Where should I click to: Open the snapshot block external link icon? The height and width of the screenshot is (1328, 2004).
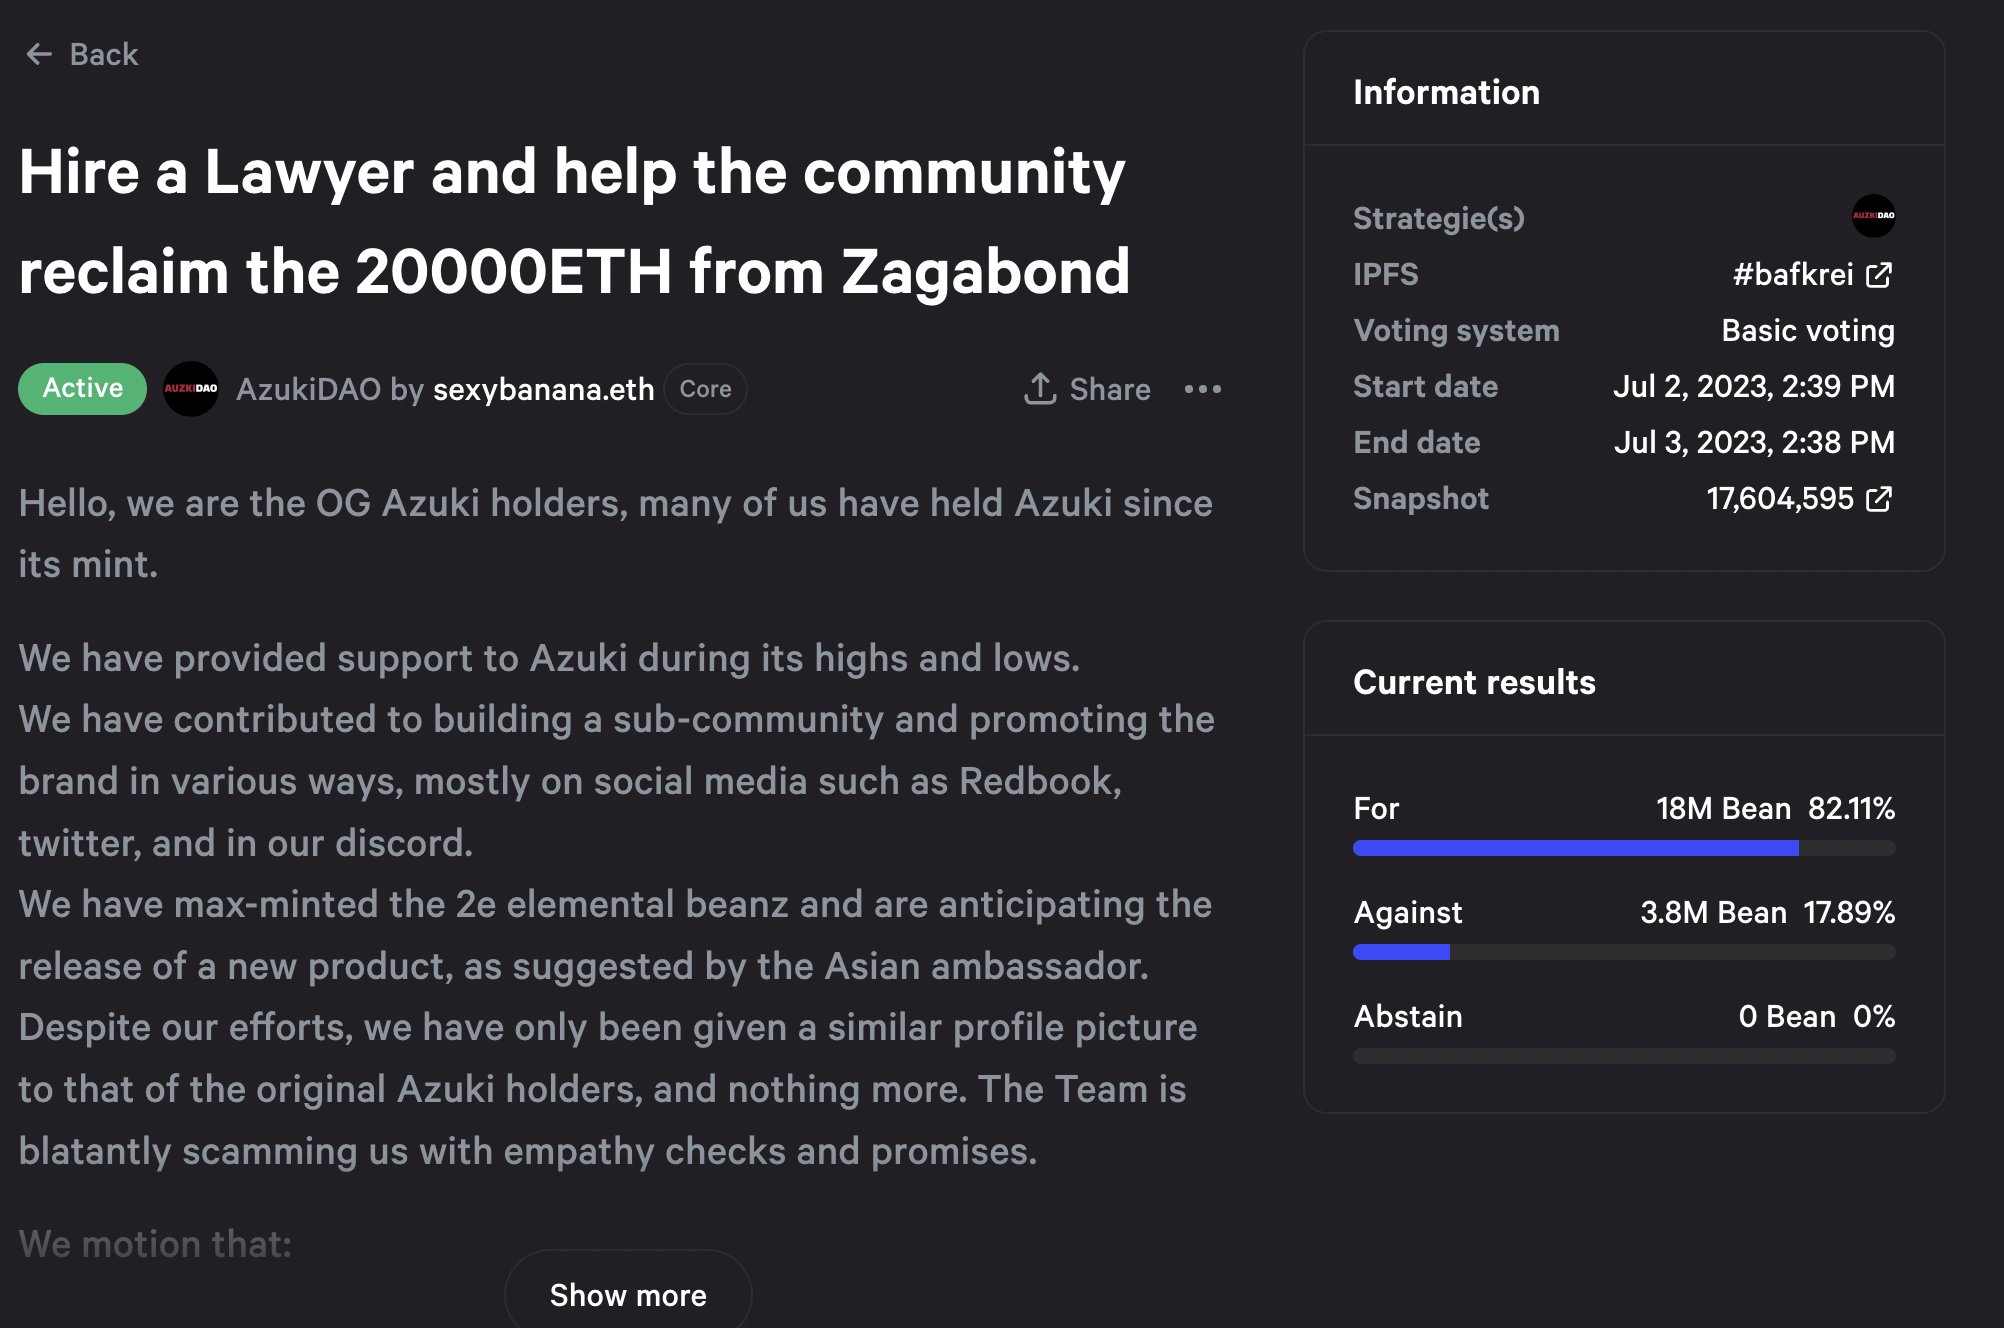(x=1879, y=499)
